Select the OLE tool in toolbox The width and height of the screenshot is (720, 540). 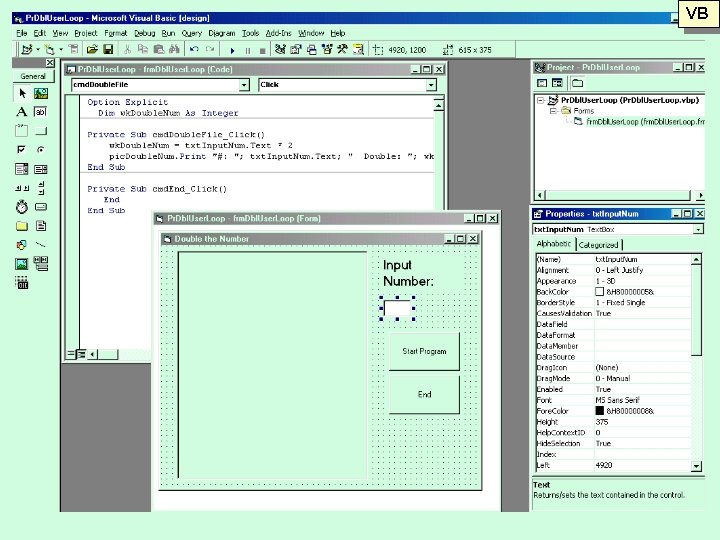22,283
